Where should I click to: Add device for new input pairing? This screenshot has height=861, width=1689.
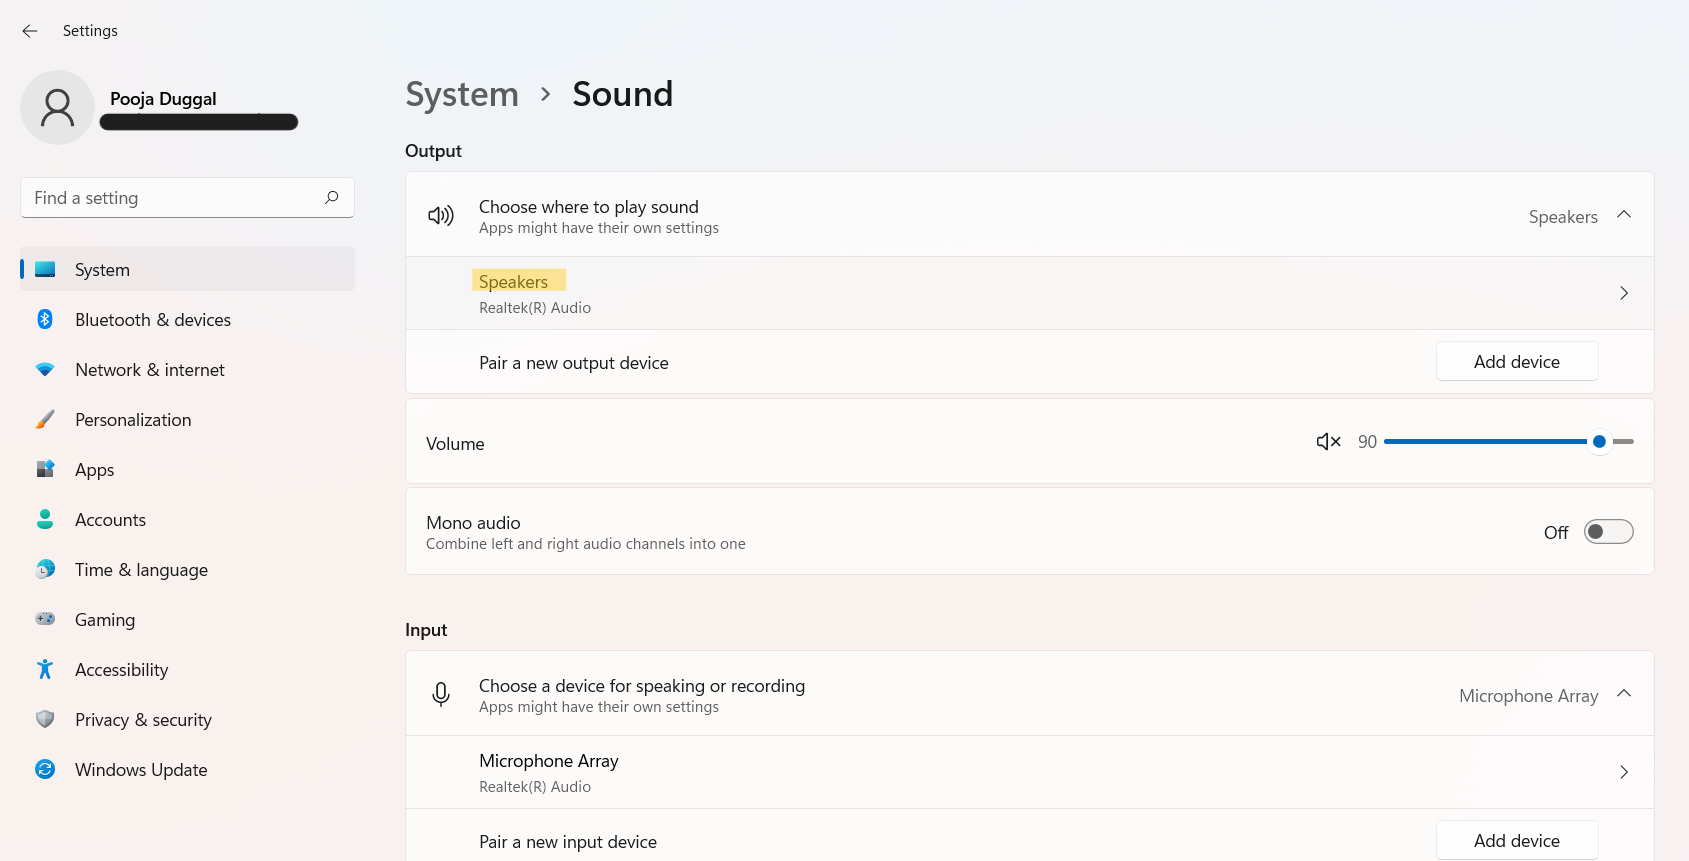pyautogui.click(x=1516, y=841)
